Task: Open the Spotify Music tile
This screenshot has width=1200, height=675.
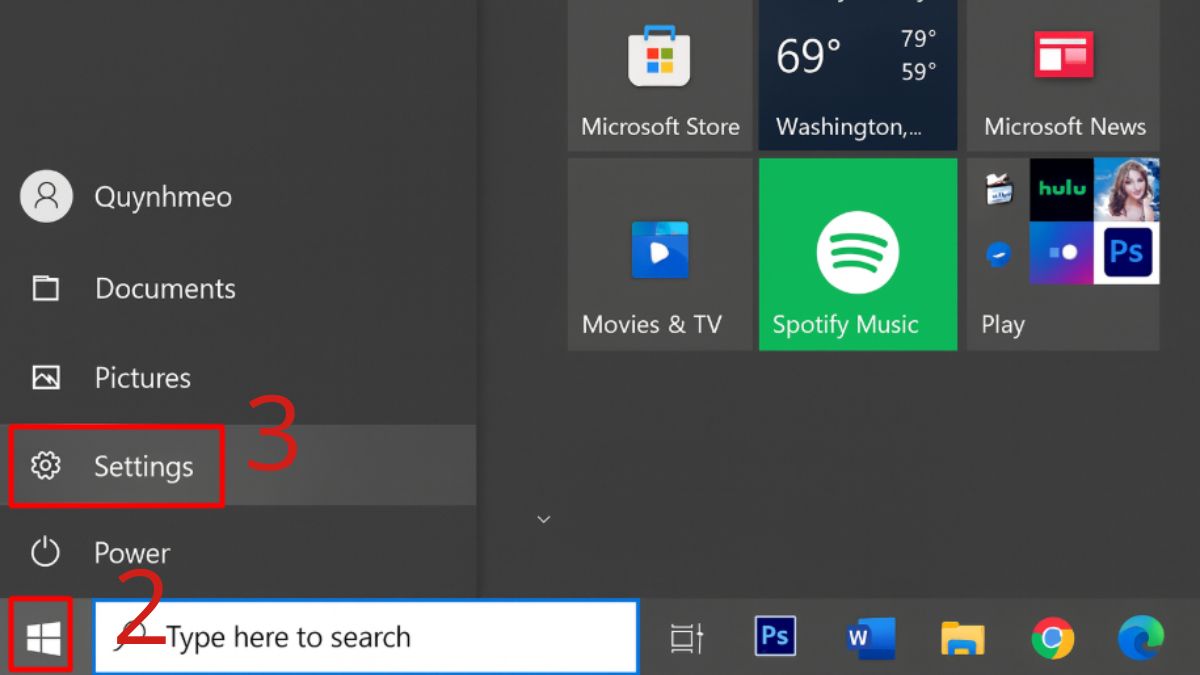Action: click(x=858, y=254)
